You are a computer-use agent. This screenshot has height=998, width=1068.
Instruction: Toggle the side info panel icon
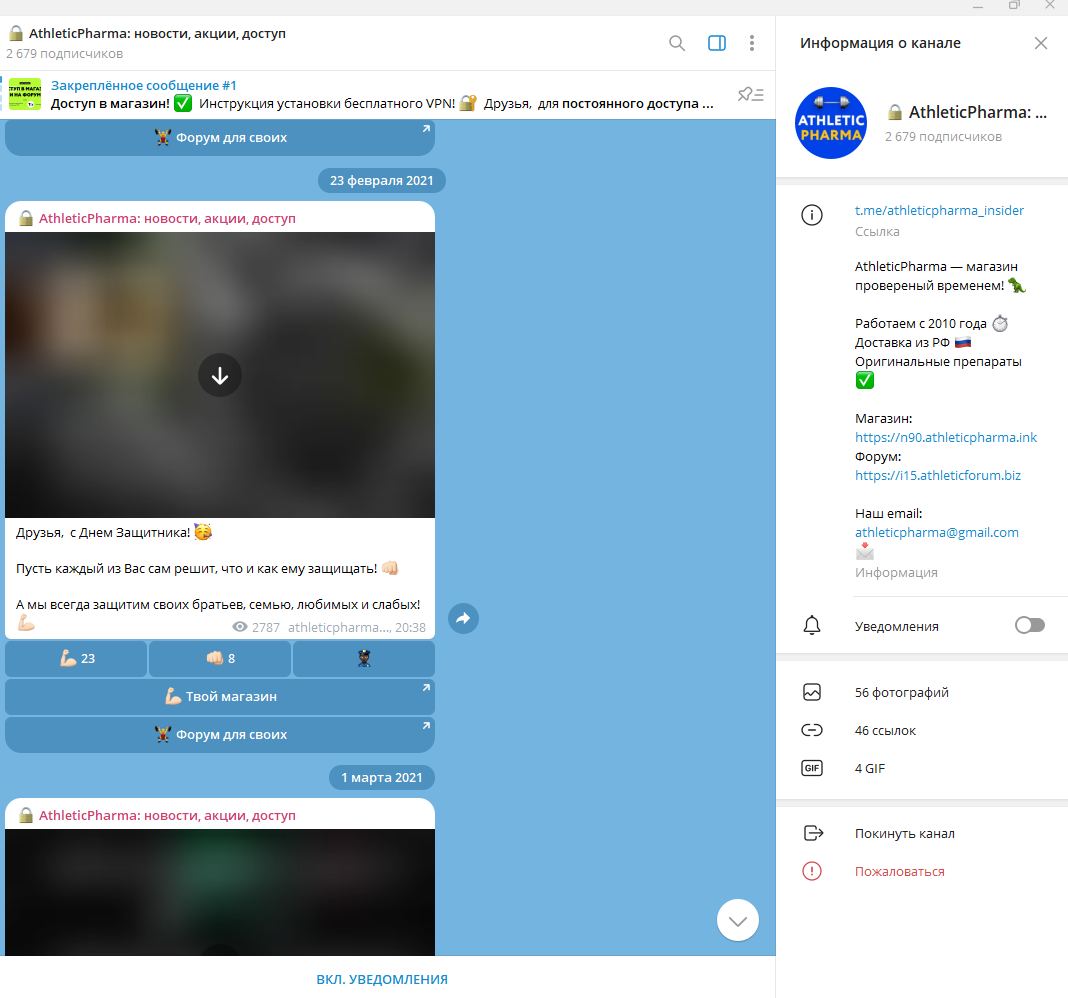point(716,43)
